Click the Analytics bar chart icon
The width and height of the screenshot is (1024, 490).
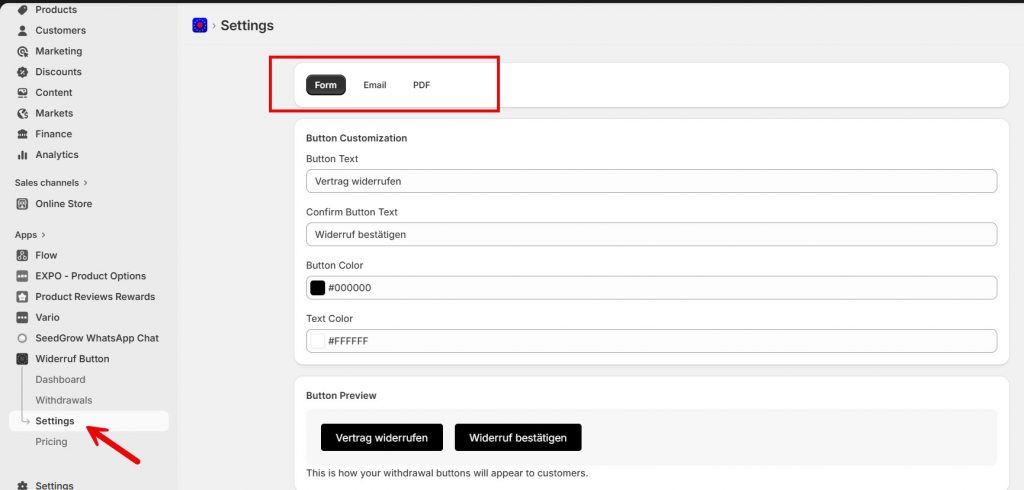coord(23,155)
